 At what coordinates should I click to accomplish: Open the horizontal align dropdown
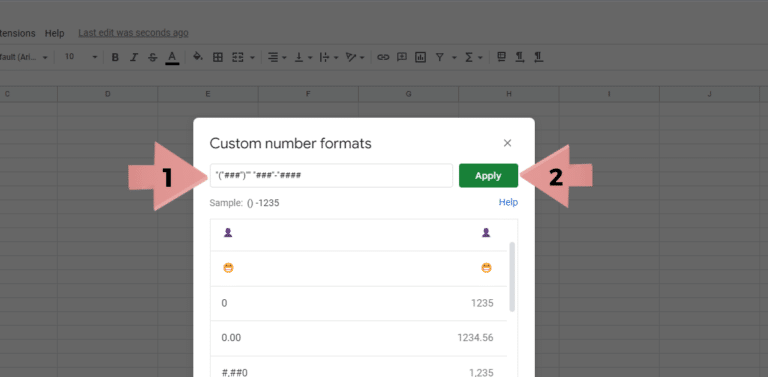pyautogui.click(x=277, y=57)
